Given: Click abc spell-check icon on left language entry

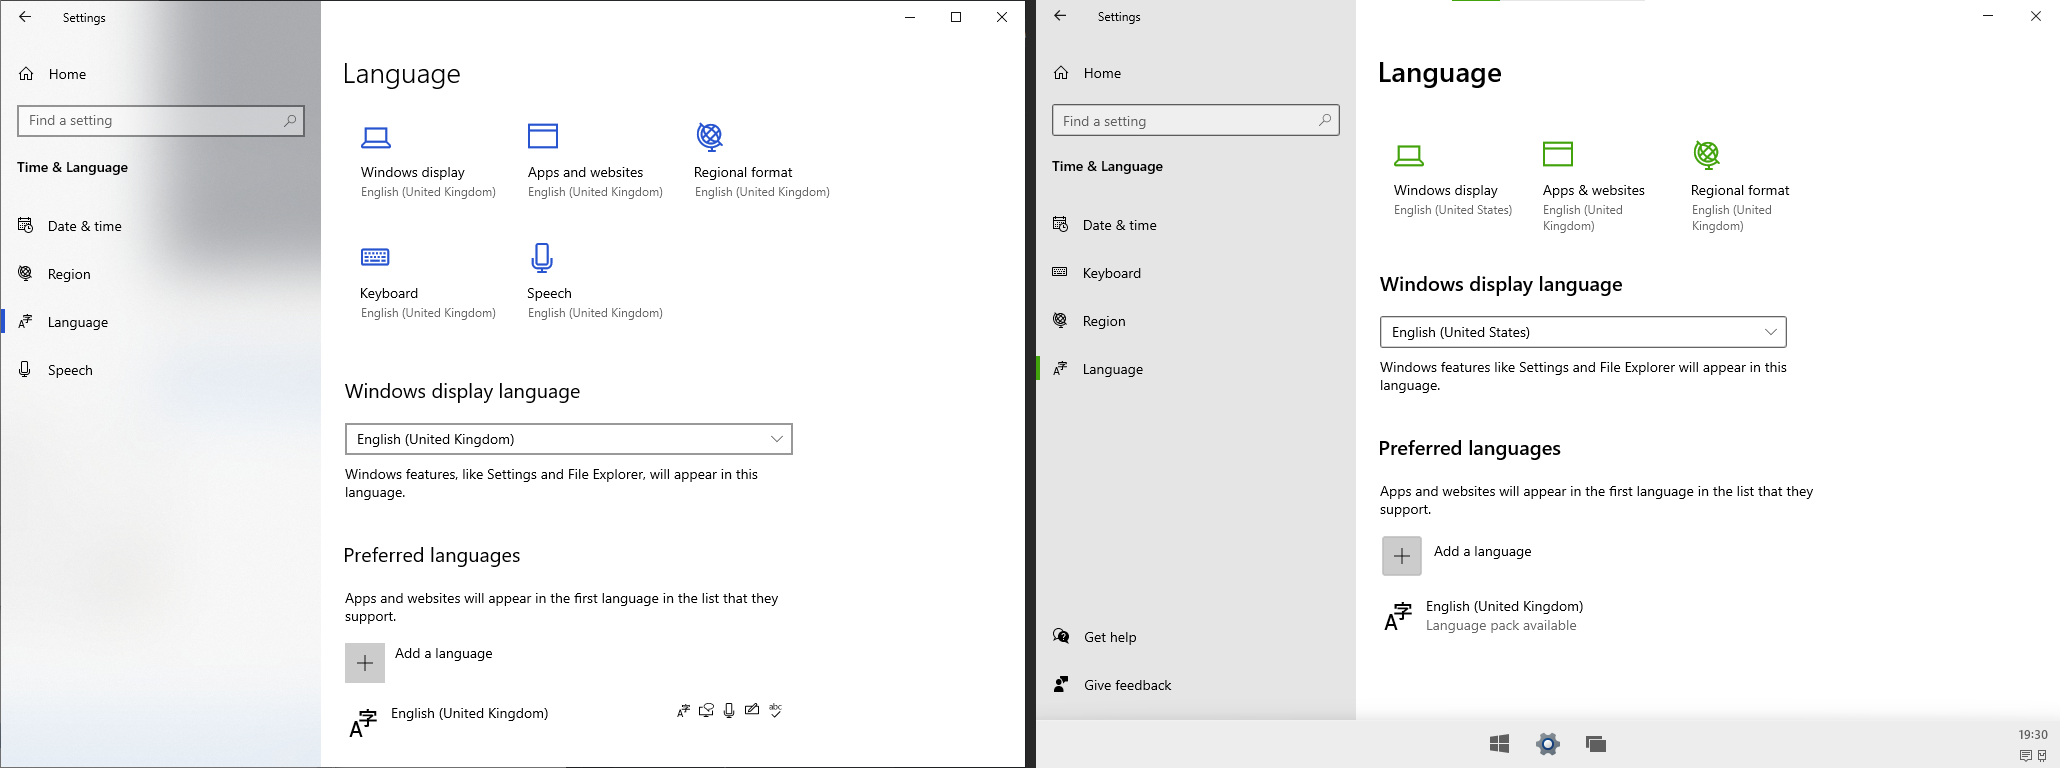Looking at the screenshot, I should tap(775, 710).
